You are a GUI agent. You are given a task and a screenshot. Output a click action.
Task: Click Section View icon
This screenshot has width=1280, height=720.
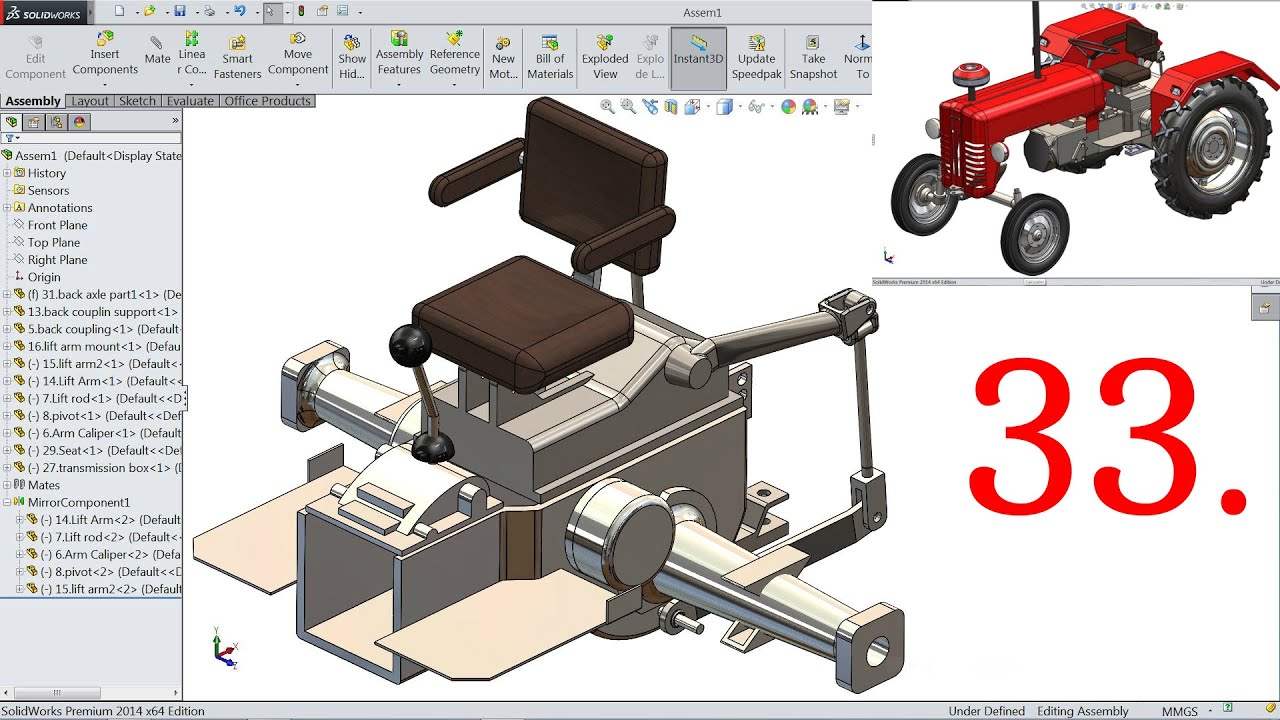tap(672, 106)
